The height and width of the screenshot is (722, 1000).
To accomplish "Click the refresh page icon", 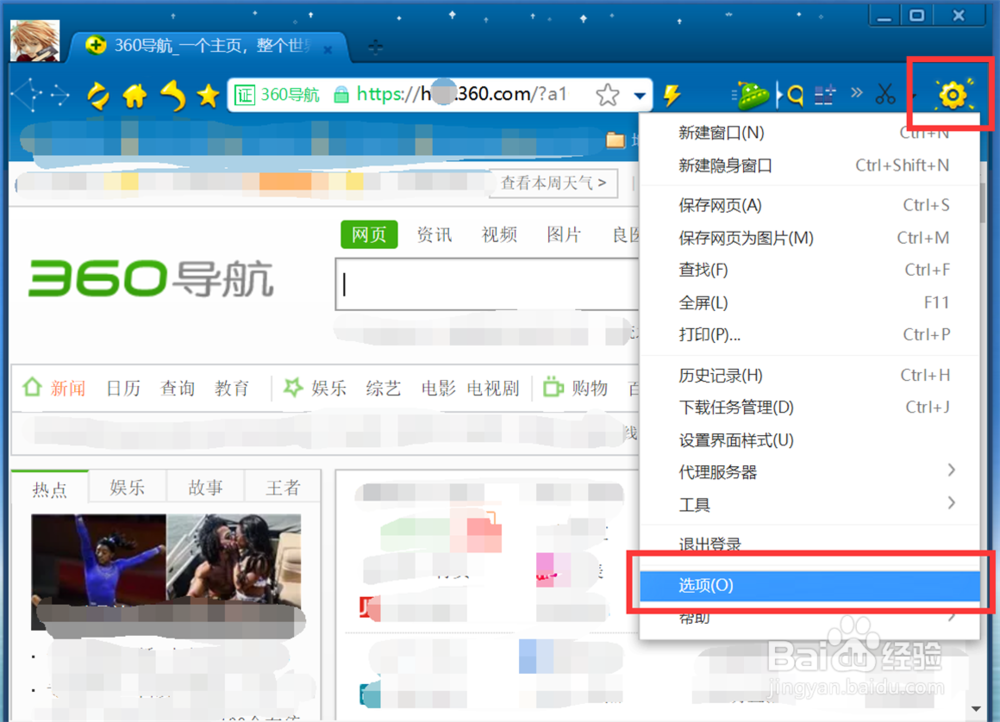I will [98, 96].
